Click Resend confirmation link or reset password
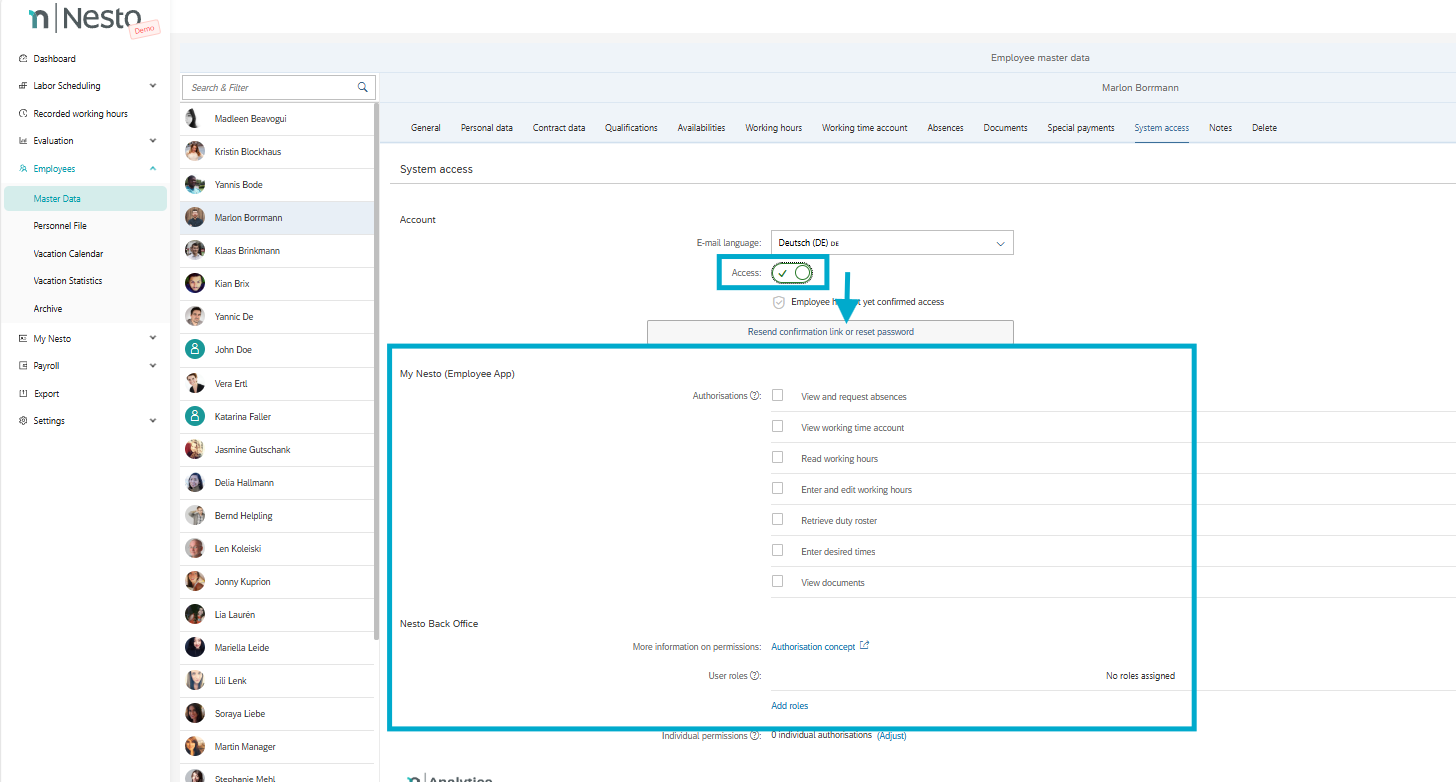The width and height of the screenshot is (1456, 782). (x=830, y=332)
